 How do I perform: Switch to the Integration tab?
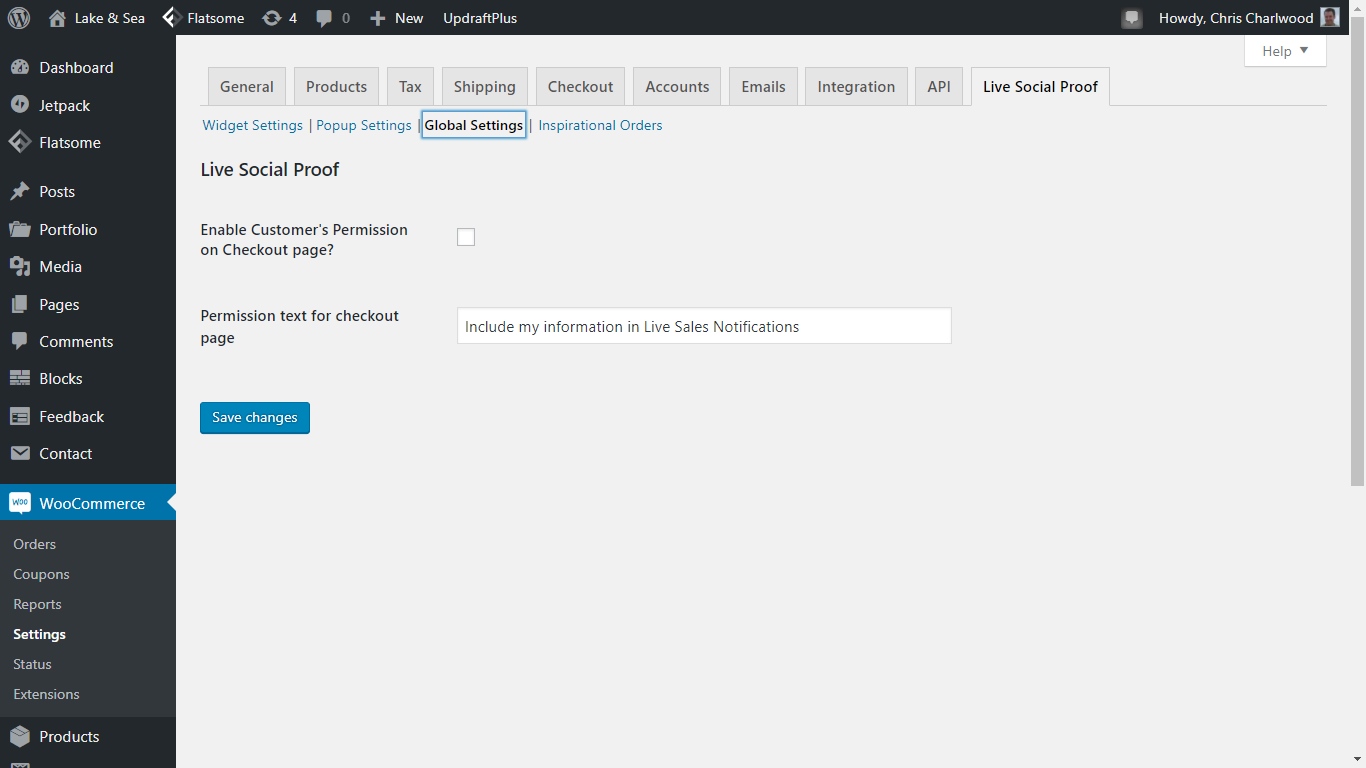tap(856, 87)
